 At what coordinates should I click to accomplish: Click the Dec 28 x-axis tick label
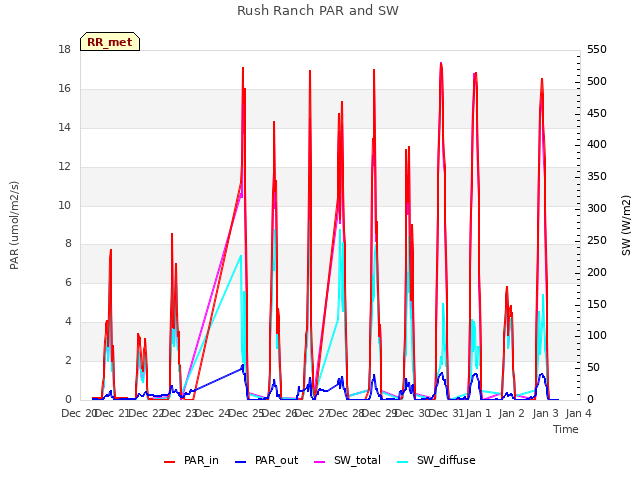point(347,413)
